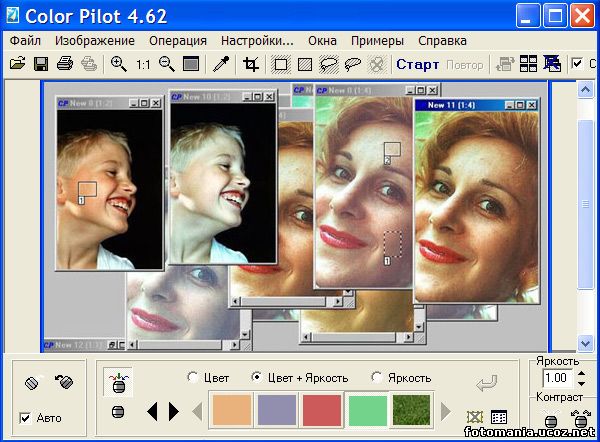Click the main scrollbar up arrow
The height and width of the screenshot is (442, 600).
pyautogui.click(x=585, y=90)
